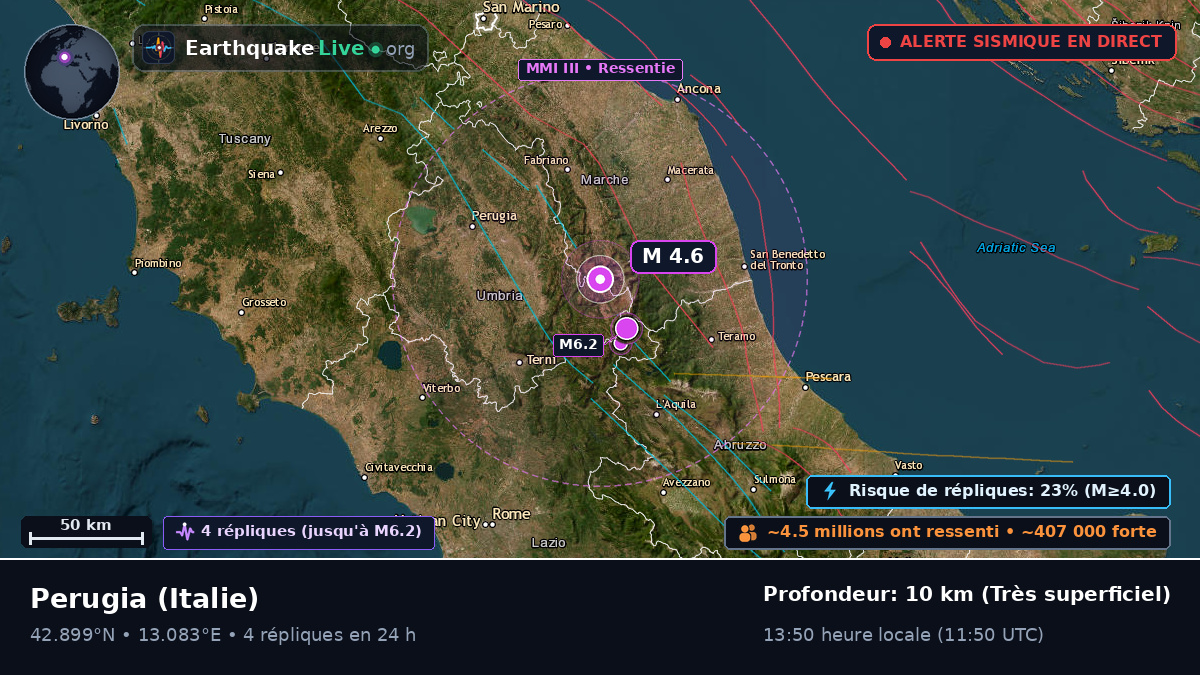1200x675 pixels.
Task: Click the waveform icon beside 4 répliques
Action: pos(185,532)
